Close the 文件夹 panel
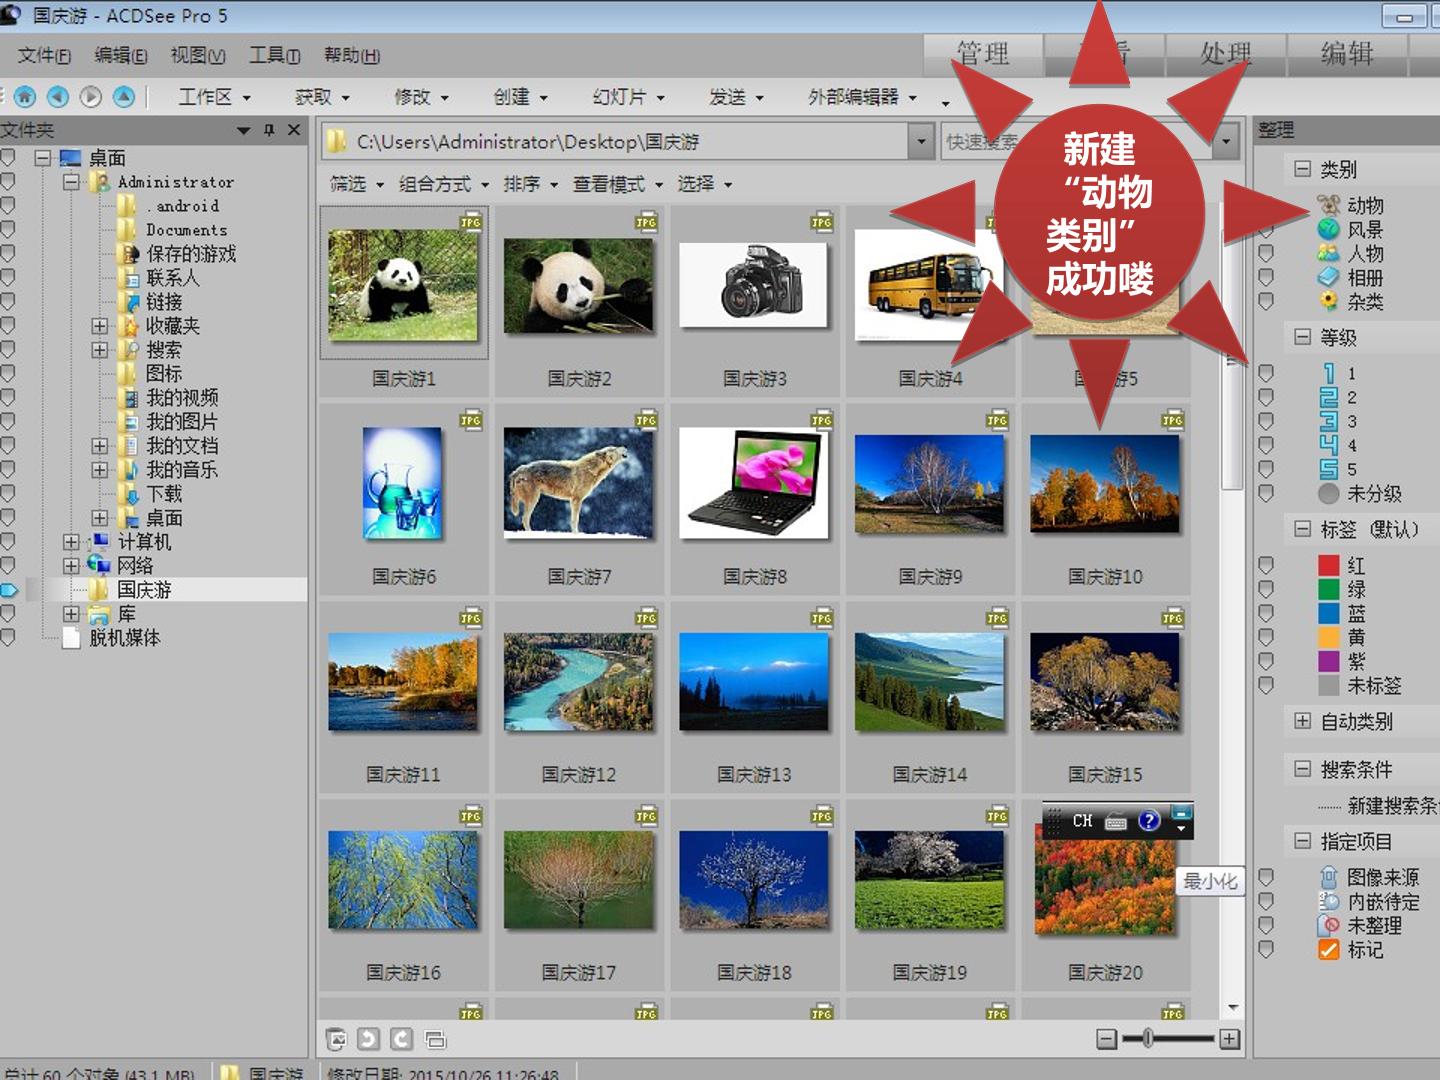Image resolution: width=1440 pixels, height=1080 pixels. (x=294, y=130)
